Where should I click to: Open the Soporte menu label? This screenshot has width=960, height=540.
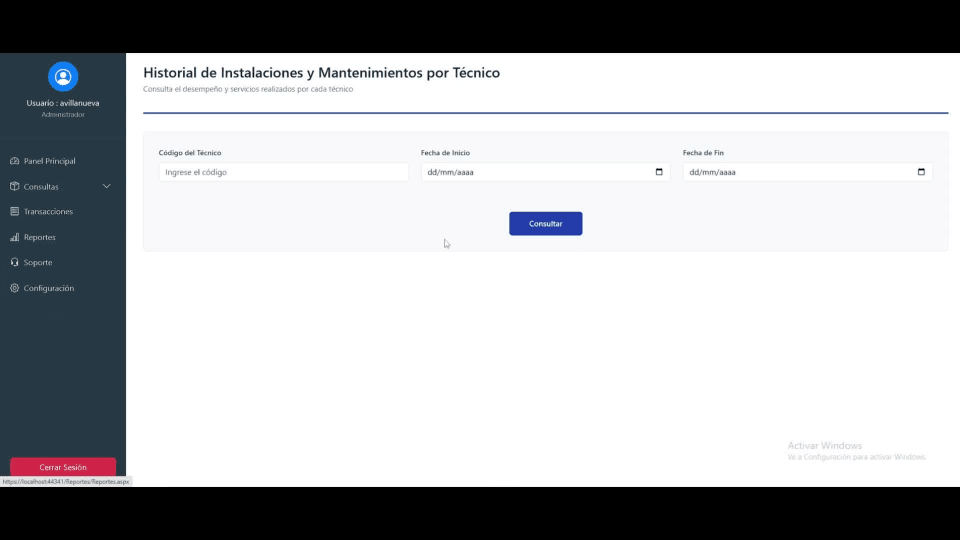tap(38, 262)
